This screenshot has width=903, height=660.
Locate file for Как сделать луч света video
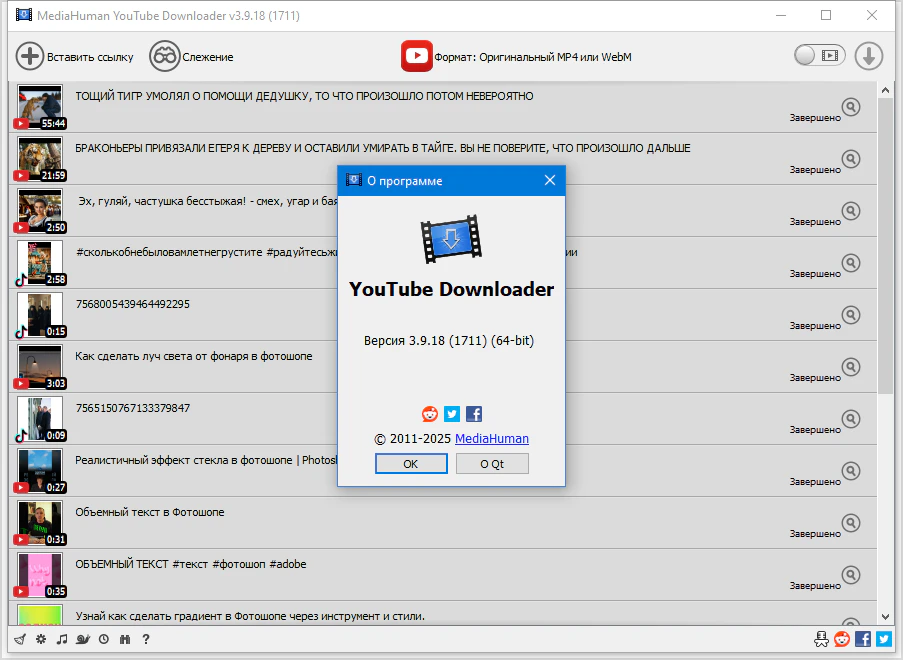(851, 367)
